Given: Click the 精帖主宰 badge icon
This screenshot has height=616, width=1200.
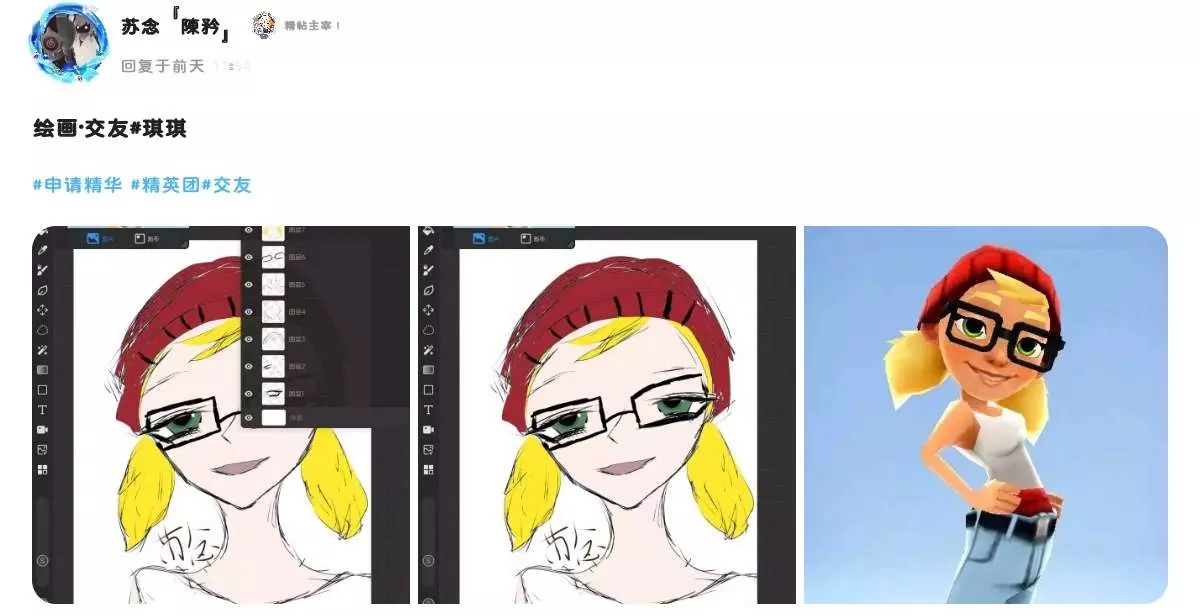Looking at the screenshot, I should (x=264, y=25).
